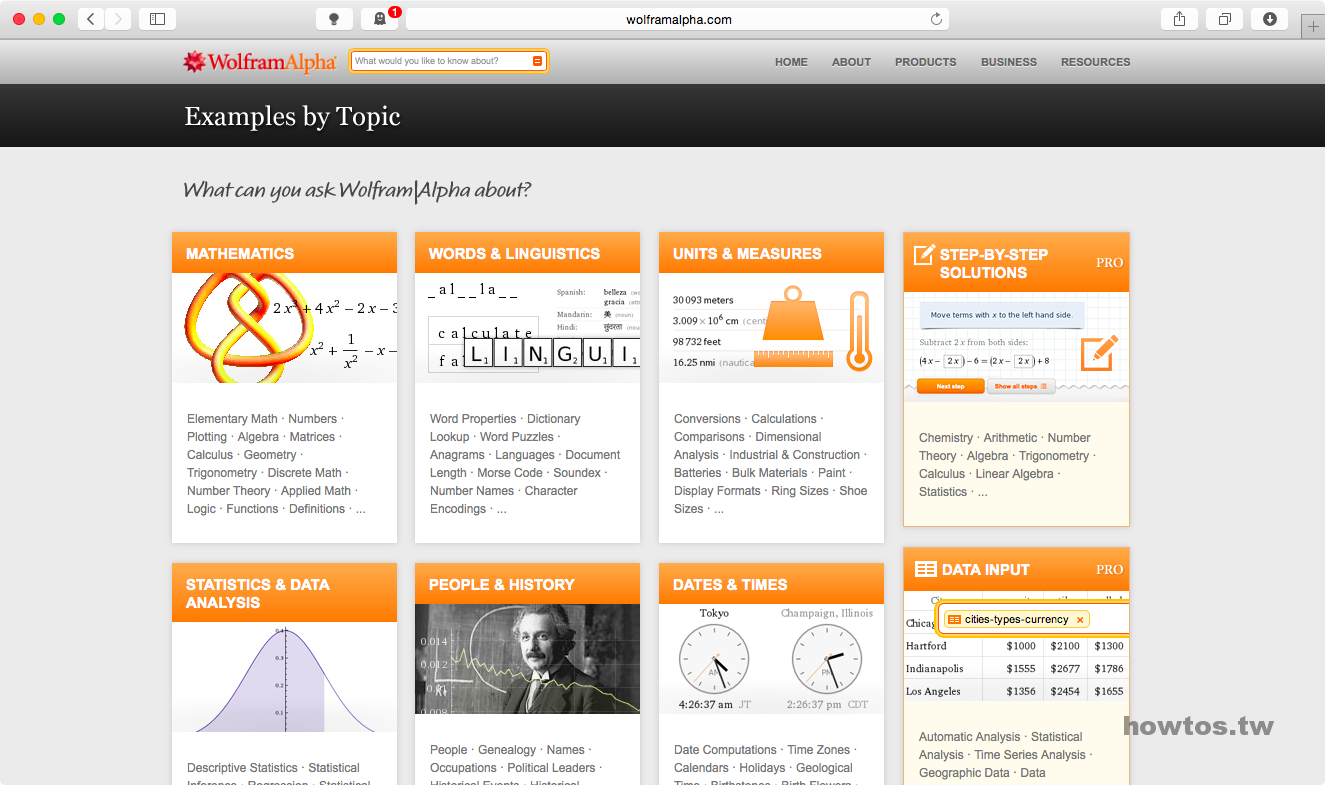
Task: Open the DATES & TIMES topic header
Action: [x=771, y=584]
